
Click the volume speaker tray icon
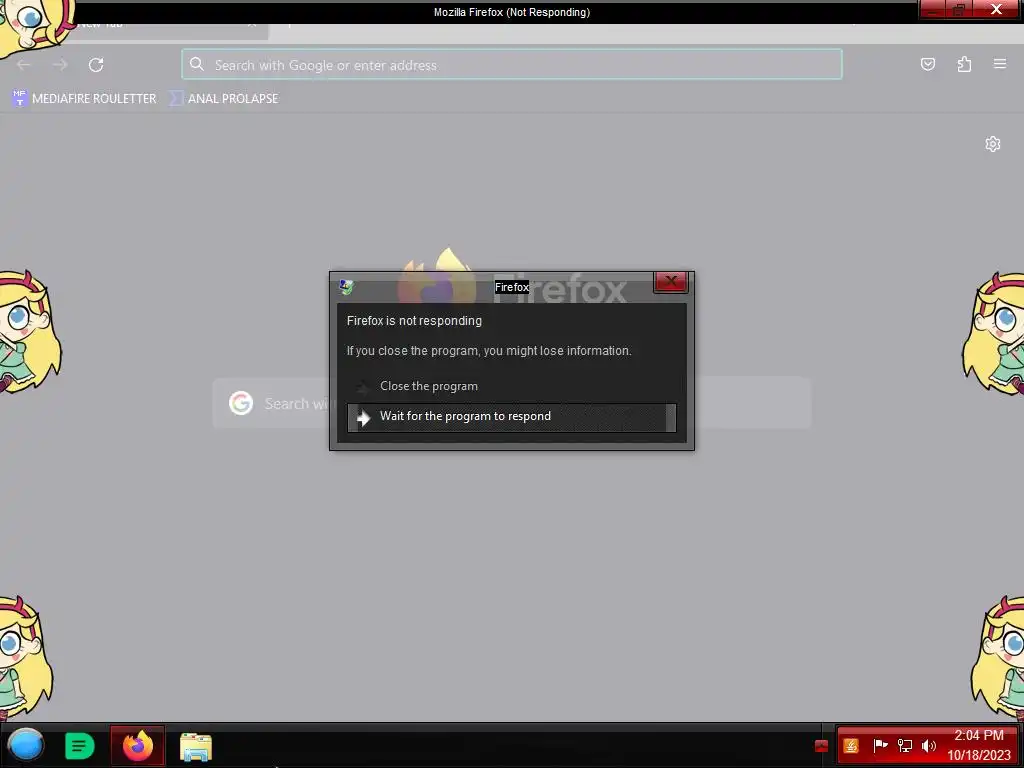coord(929,746)
